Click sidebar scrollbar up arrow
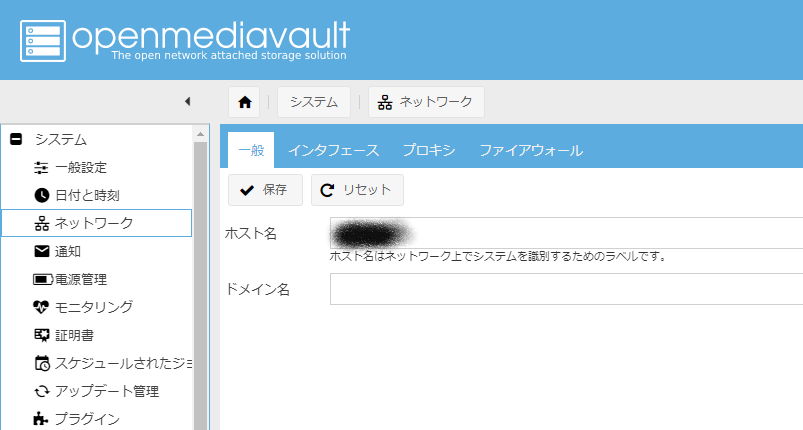 tap(200, 134)
